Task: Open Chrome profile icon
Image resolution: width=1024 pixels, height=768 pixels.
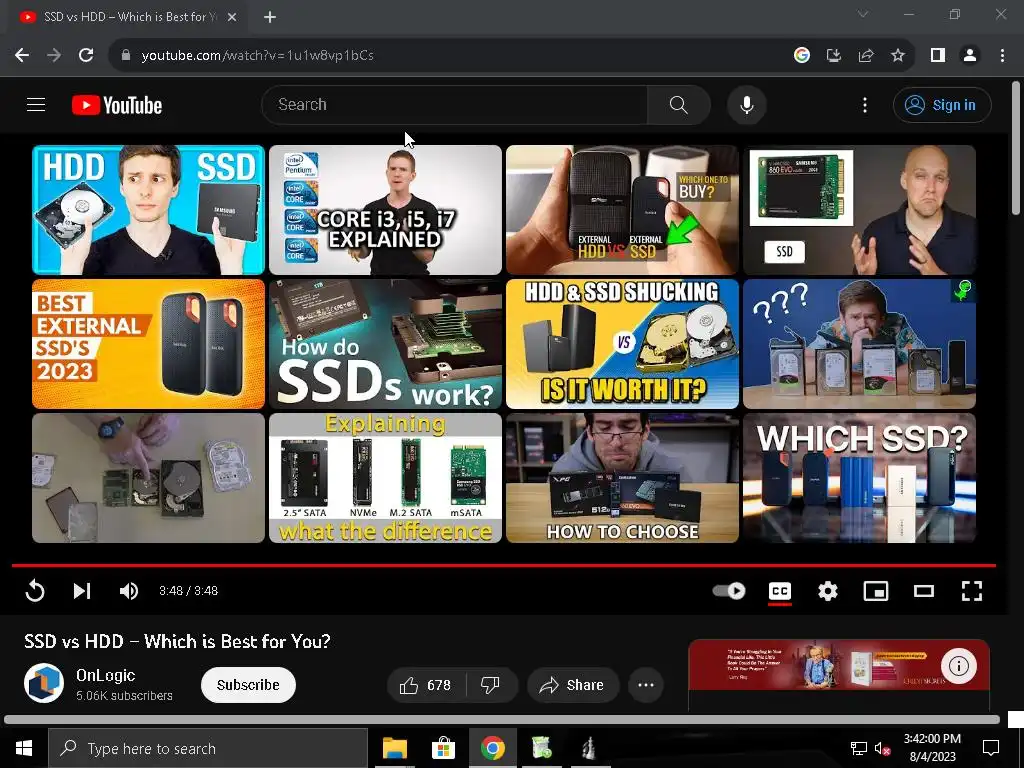Action: click(x=970, y=56)
